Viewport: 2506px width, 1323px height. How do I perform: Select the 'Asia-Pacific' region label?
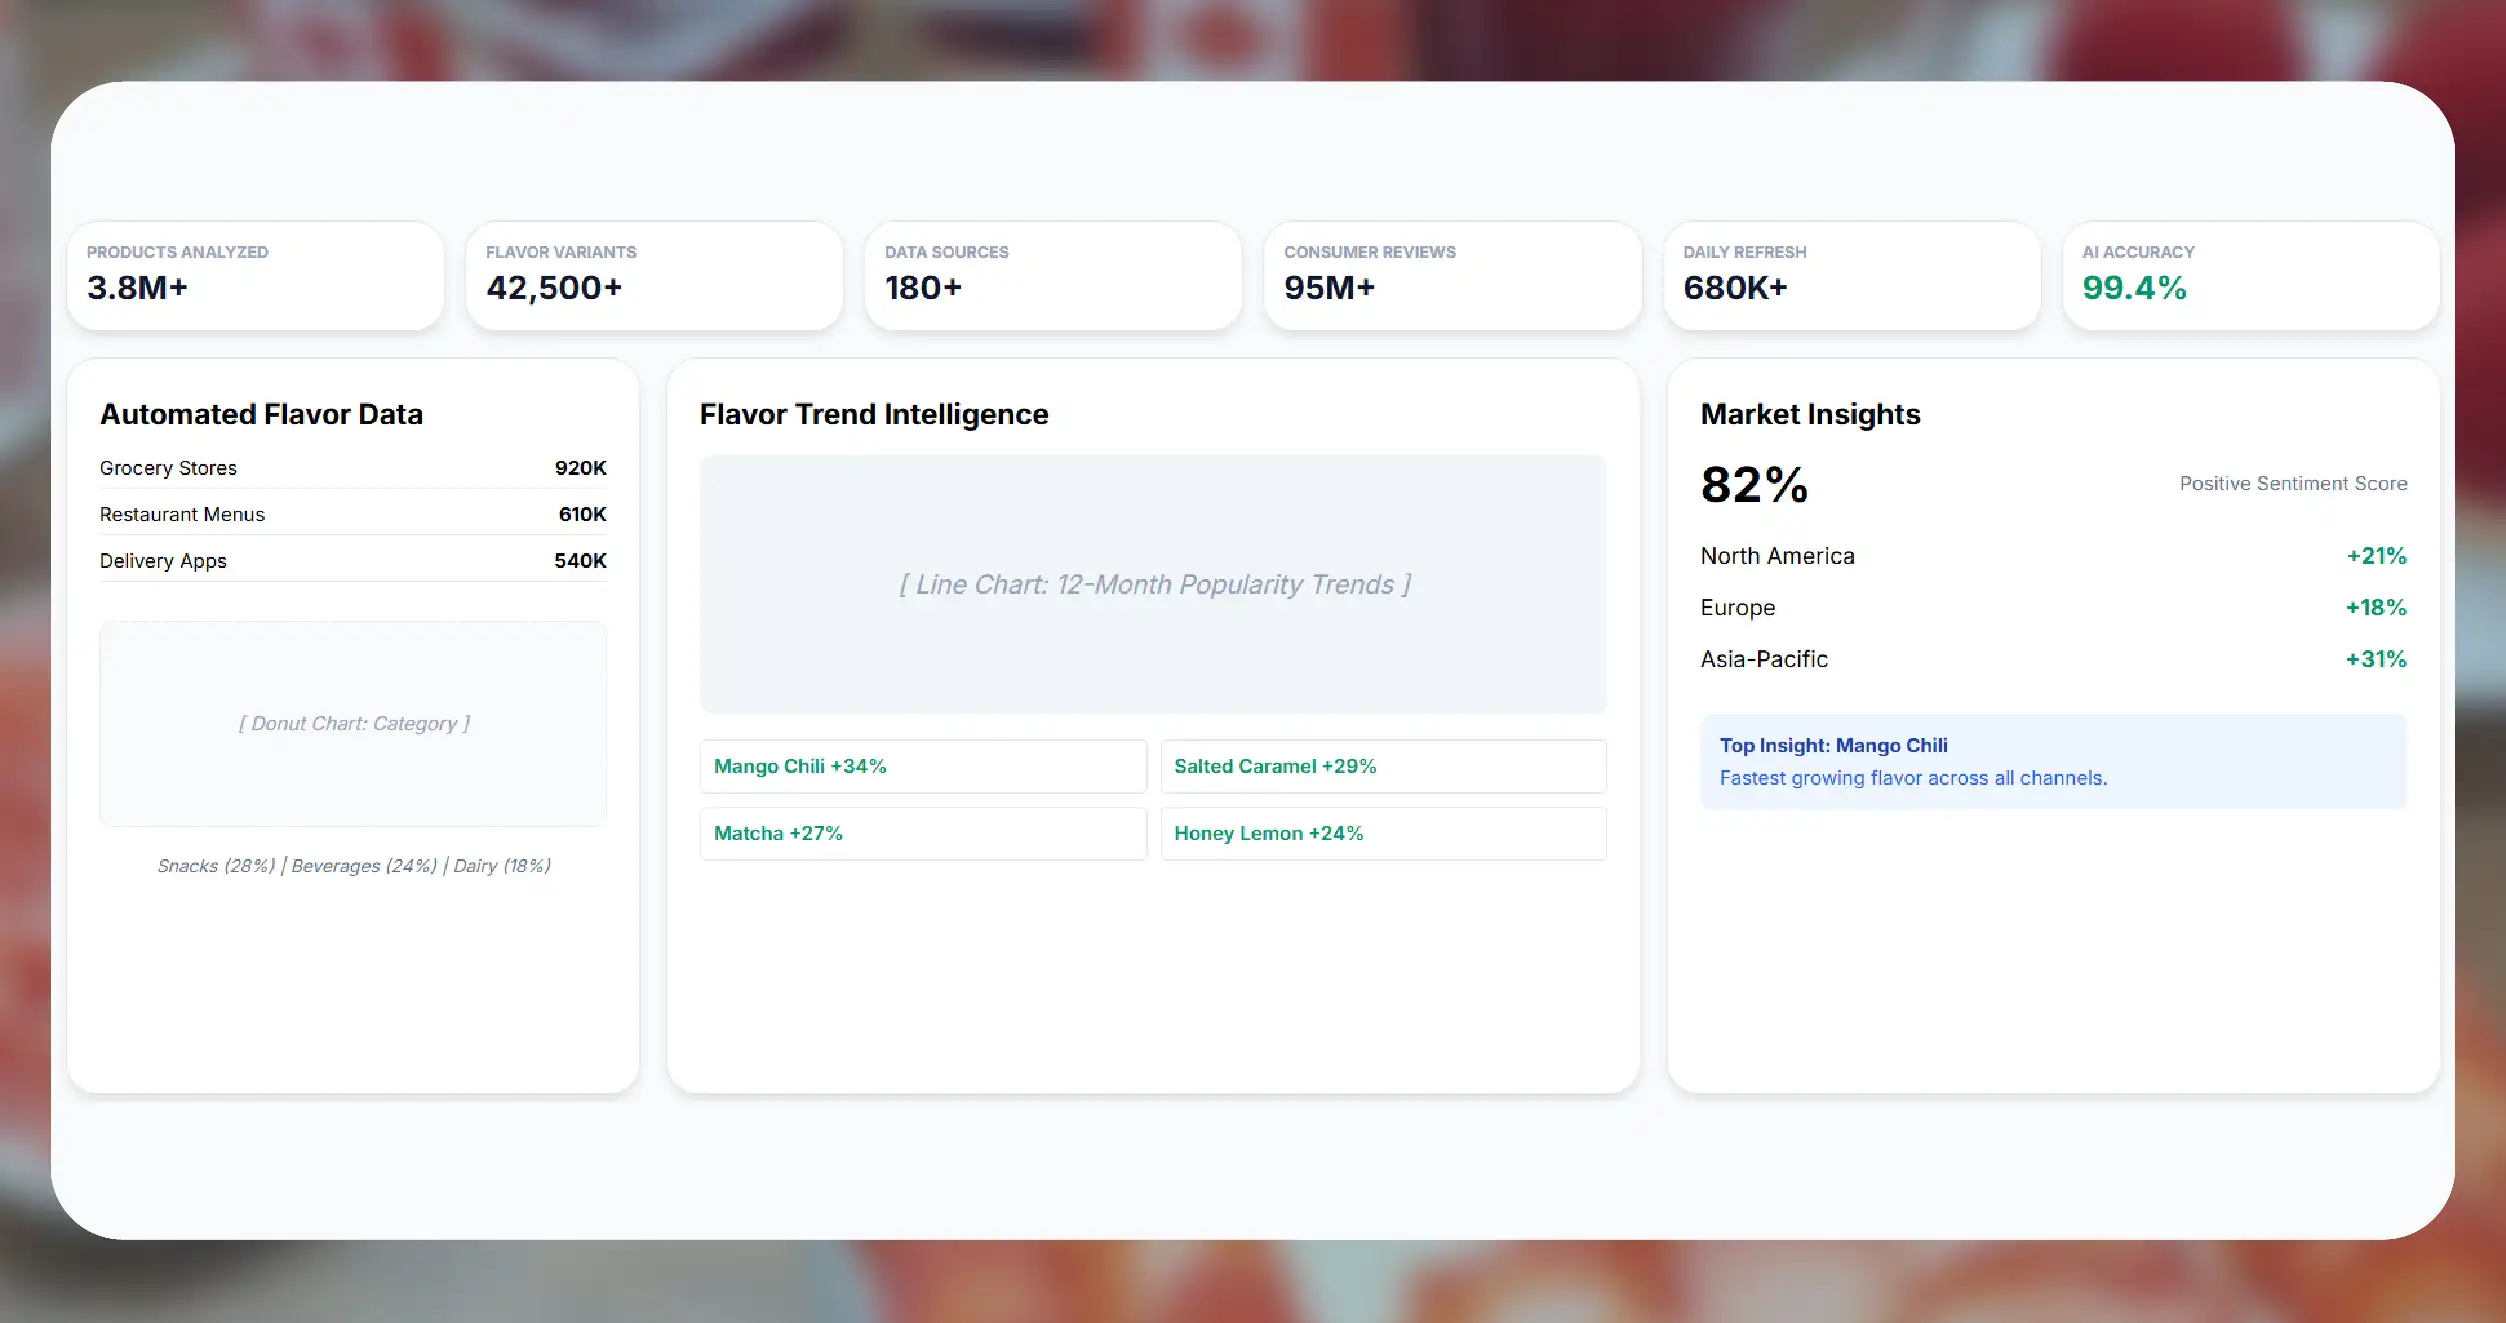click(1764, 659)
